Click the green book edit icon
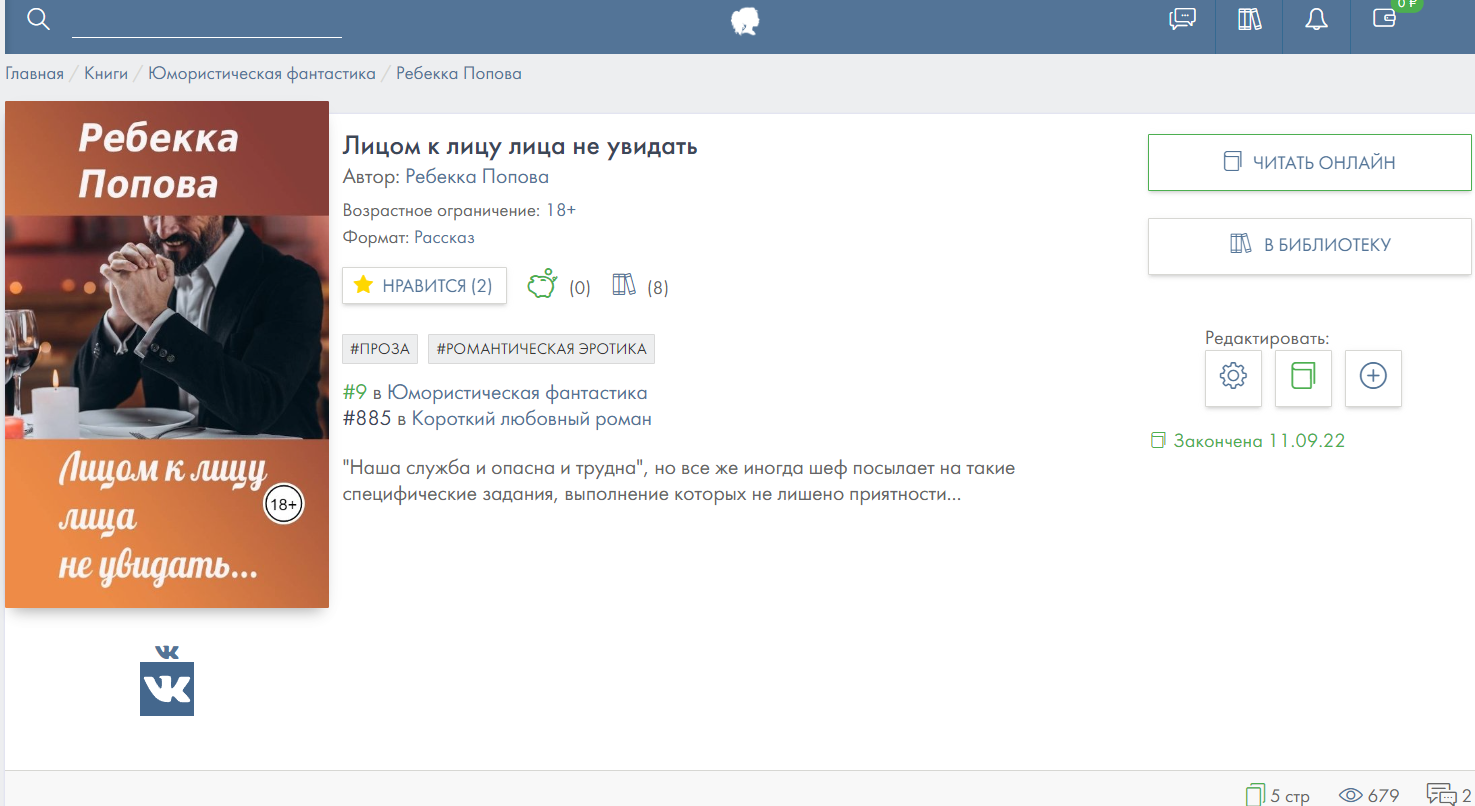 tap(1303, 377)
